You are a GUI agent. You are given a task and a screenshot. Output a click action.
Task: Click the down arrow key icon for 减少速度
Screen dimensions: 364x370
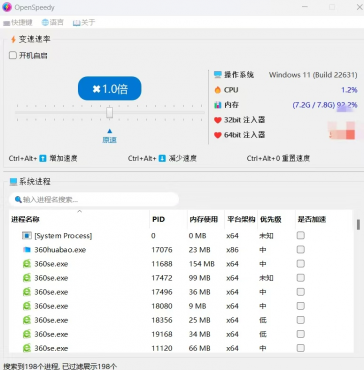(x=162, y=158)
